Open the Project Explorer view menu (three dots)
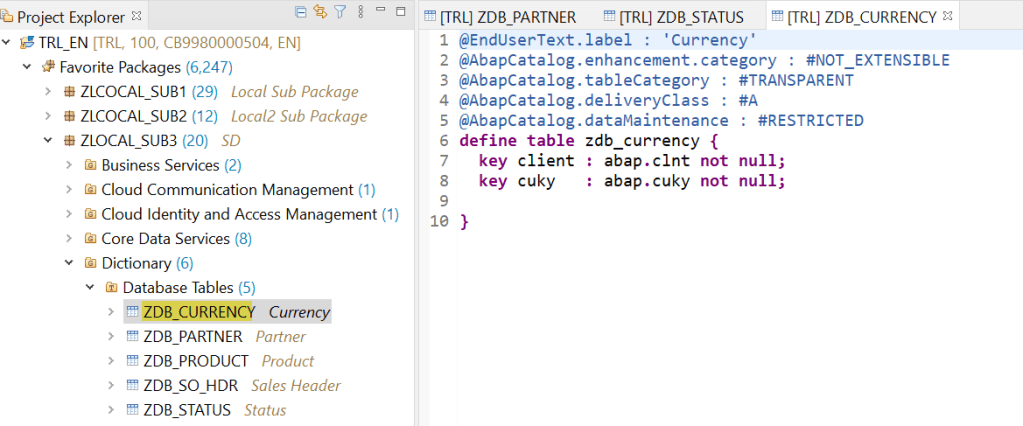Image resolution: width=1023 pixels, height=426 pixels. pos(361,12)
